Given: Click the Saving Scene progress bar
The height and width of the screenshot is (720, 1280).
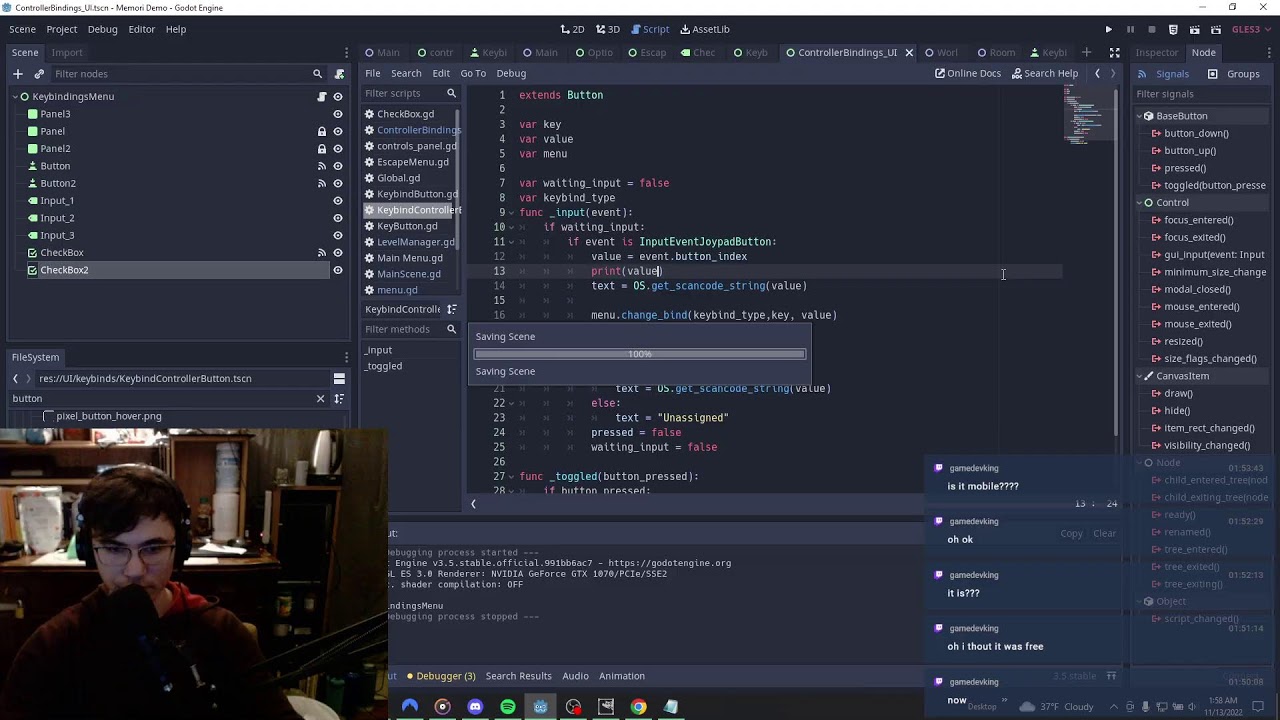Looking at the screenshot, I should 640,354.
